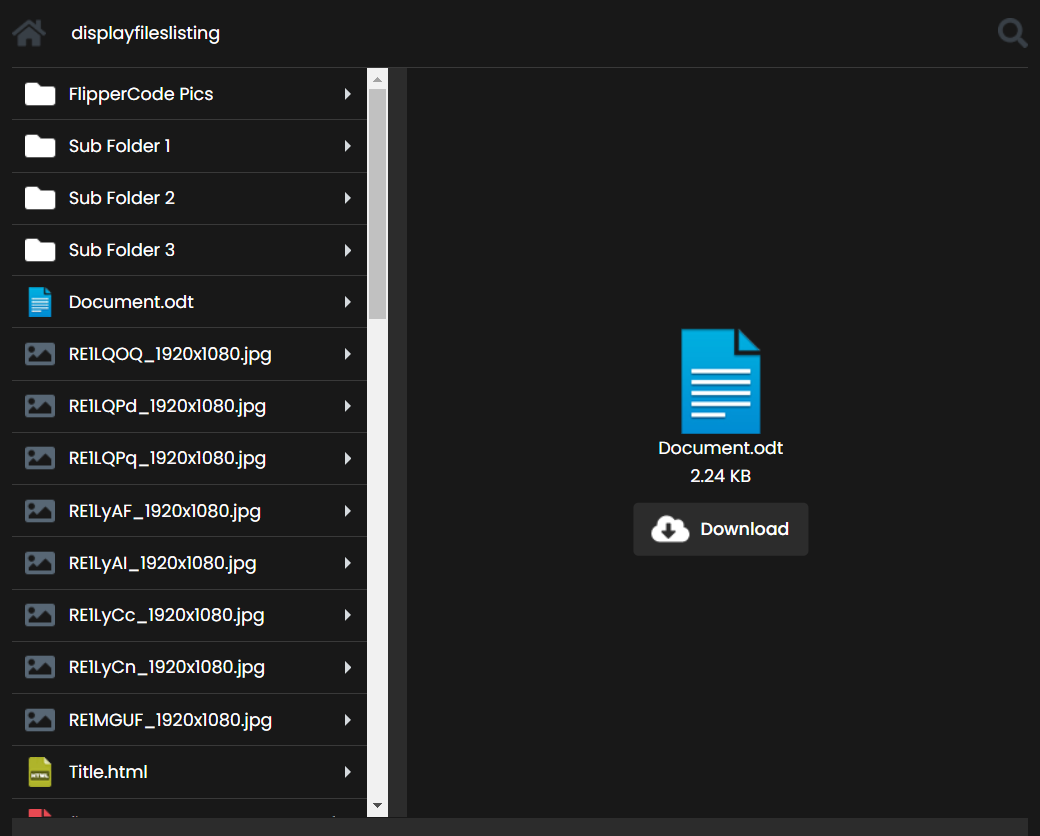Click the Sub Folder 3 folder icon
The image size is (1040, 836).
click(40, 250)
